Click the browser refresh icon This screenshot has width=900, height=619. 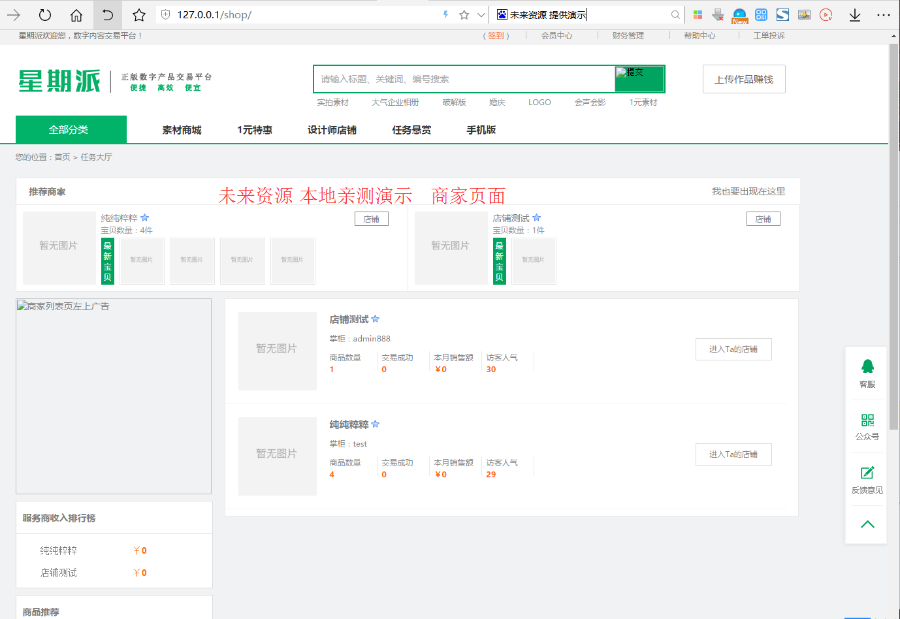(45, 15)
